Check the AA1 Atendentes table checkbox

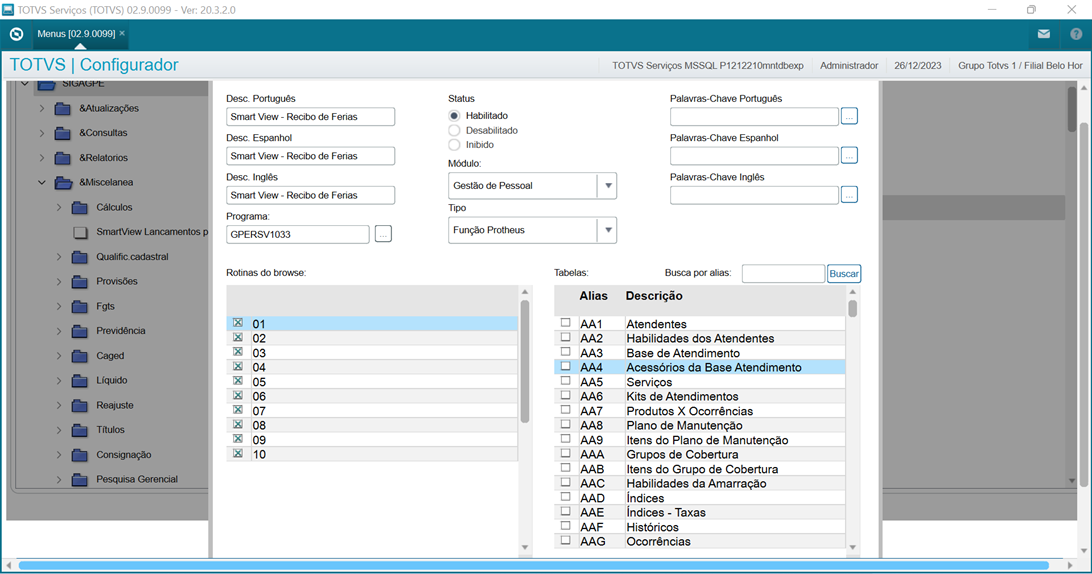click(566, 323)
